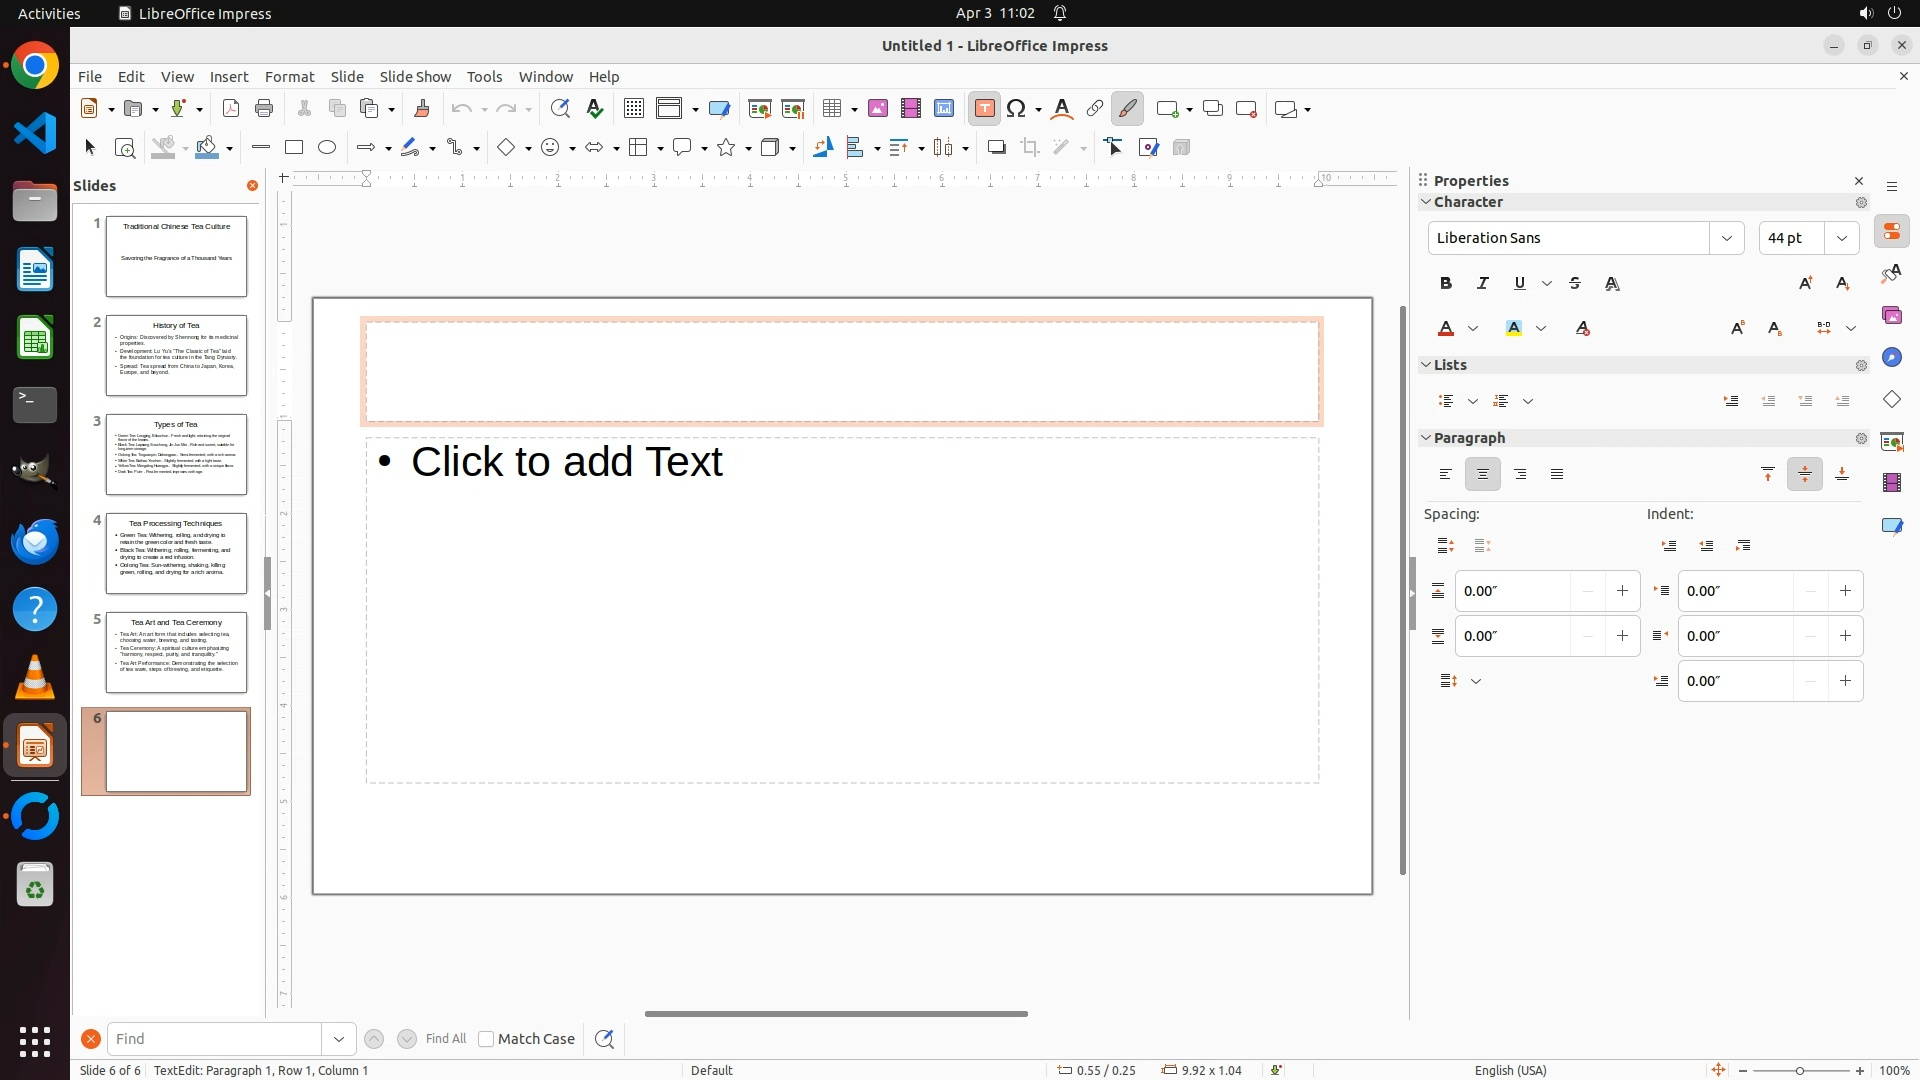Viewport: 1920px width, 1080px height.
Task: Open the font size dropdown
Action: [x=1842, y=238]
